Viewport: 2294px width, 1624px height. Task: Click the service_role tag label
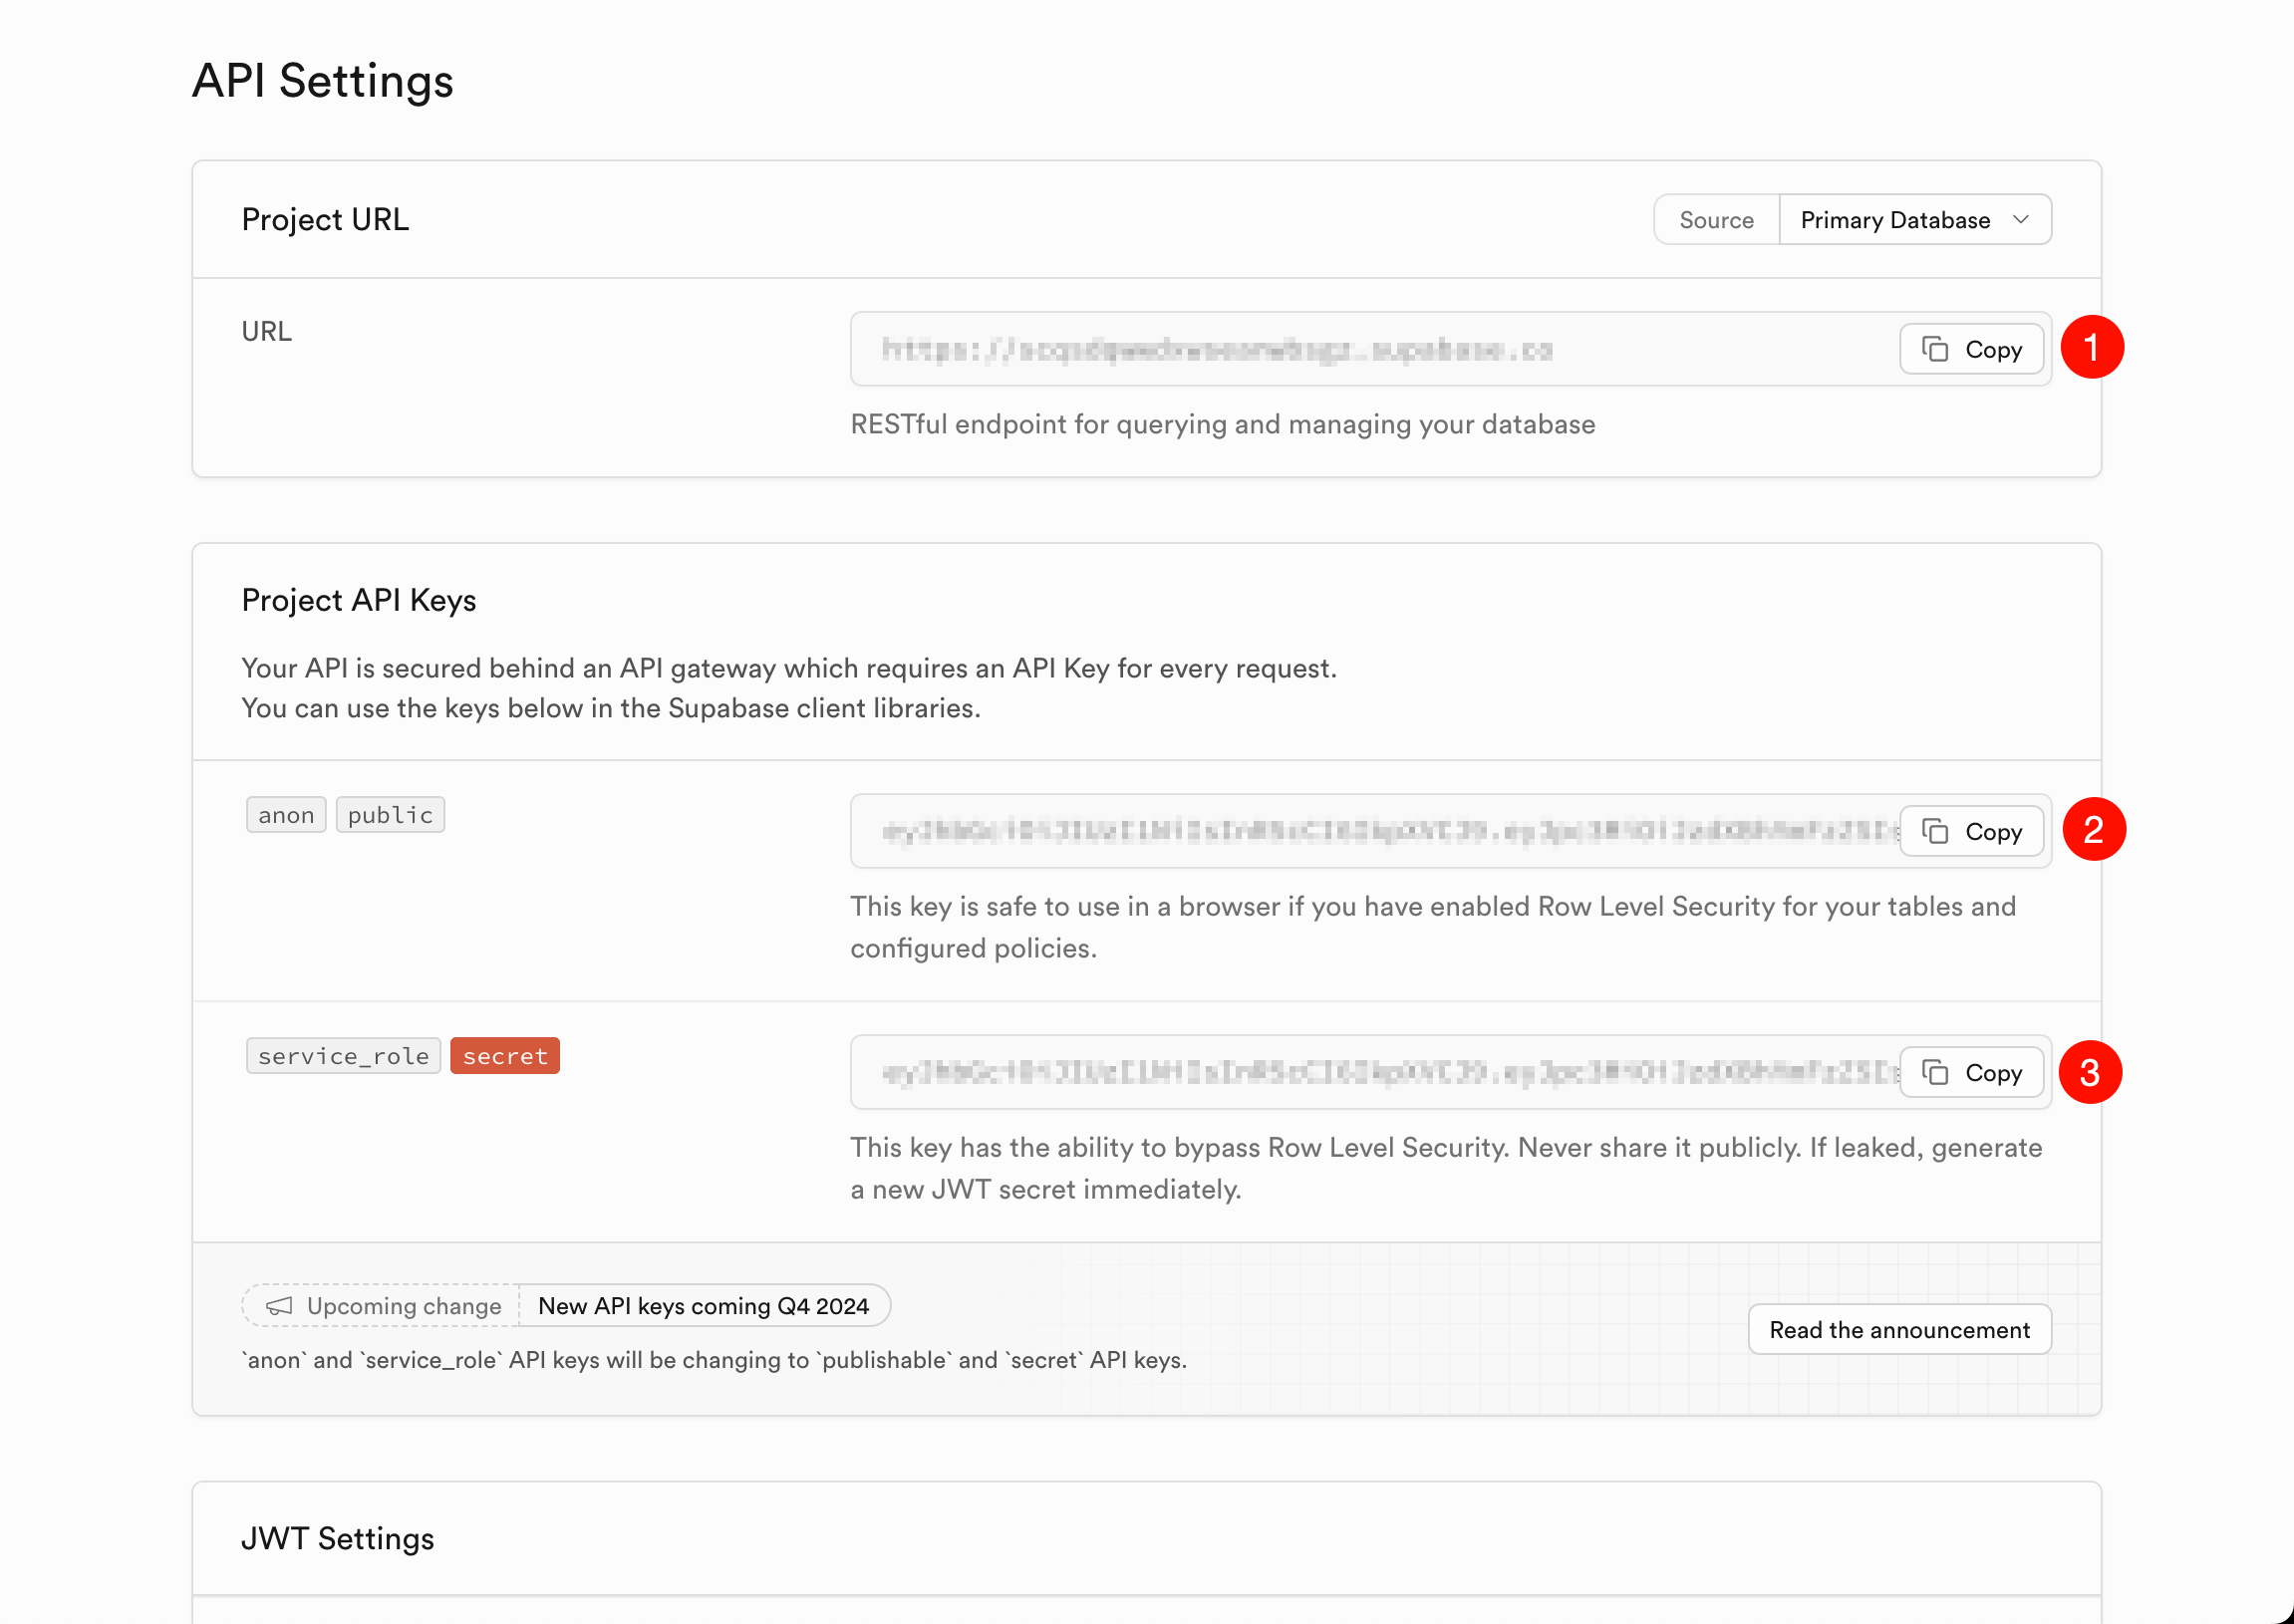point(343,1056)
